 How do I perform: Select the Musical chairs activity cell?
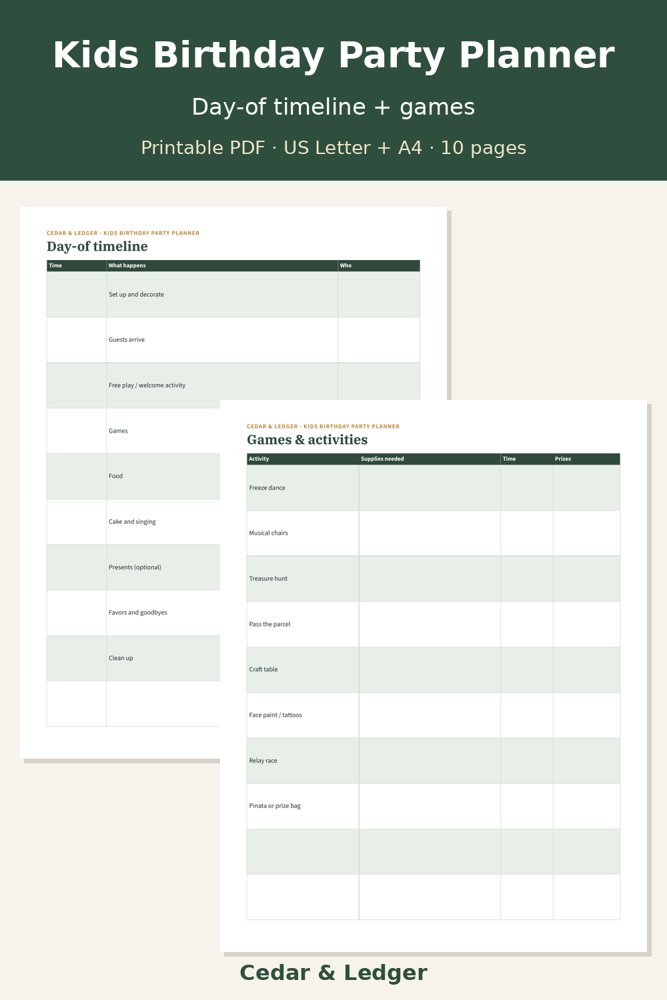[x=302, y=533]
